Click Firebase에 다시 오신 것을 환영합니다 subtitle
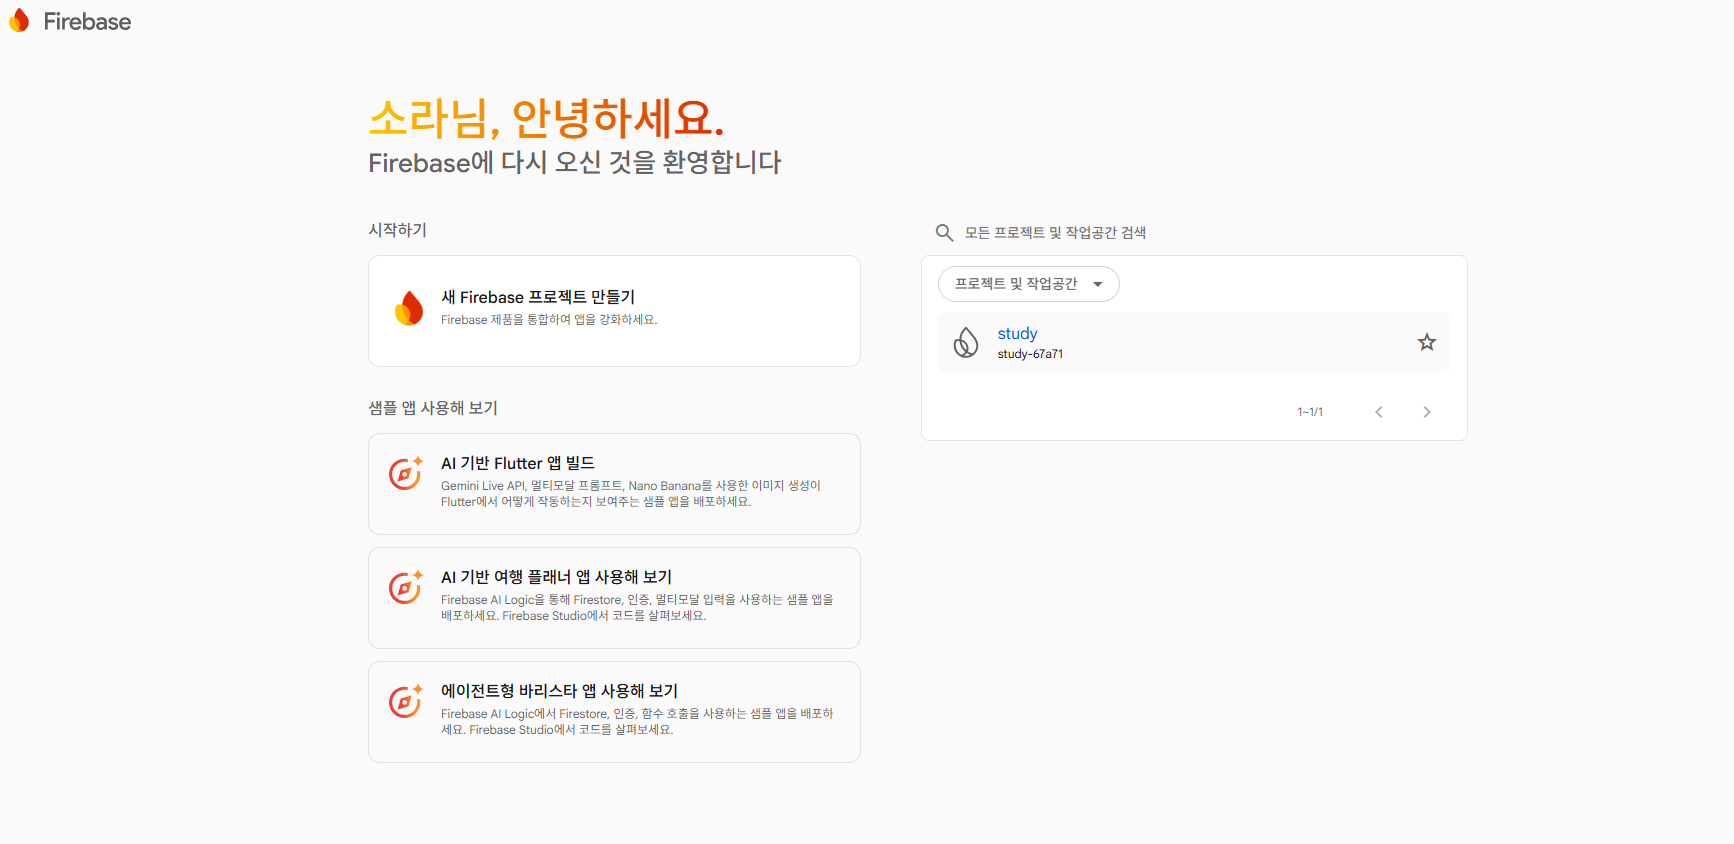 coord(575,162)
